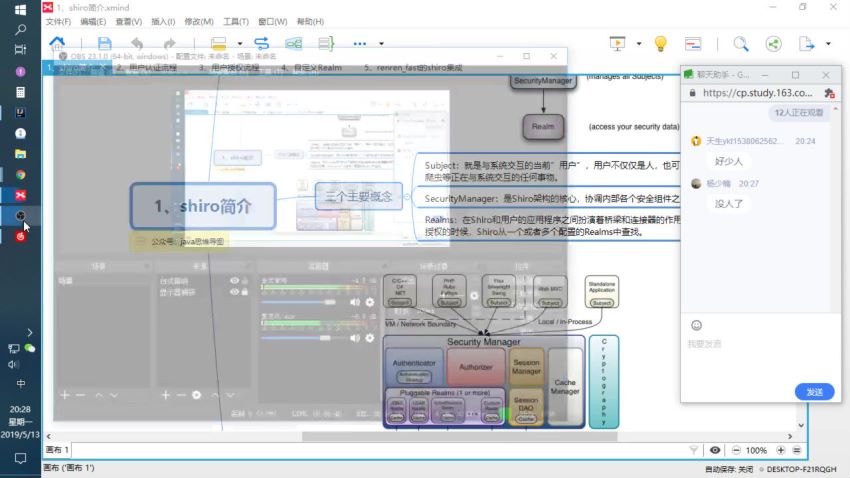Save the mind map with the floppy icon
Screen dimensions: 850x478
(x=105, y=43)
